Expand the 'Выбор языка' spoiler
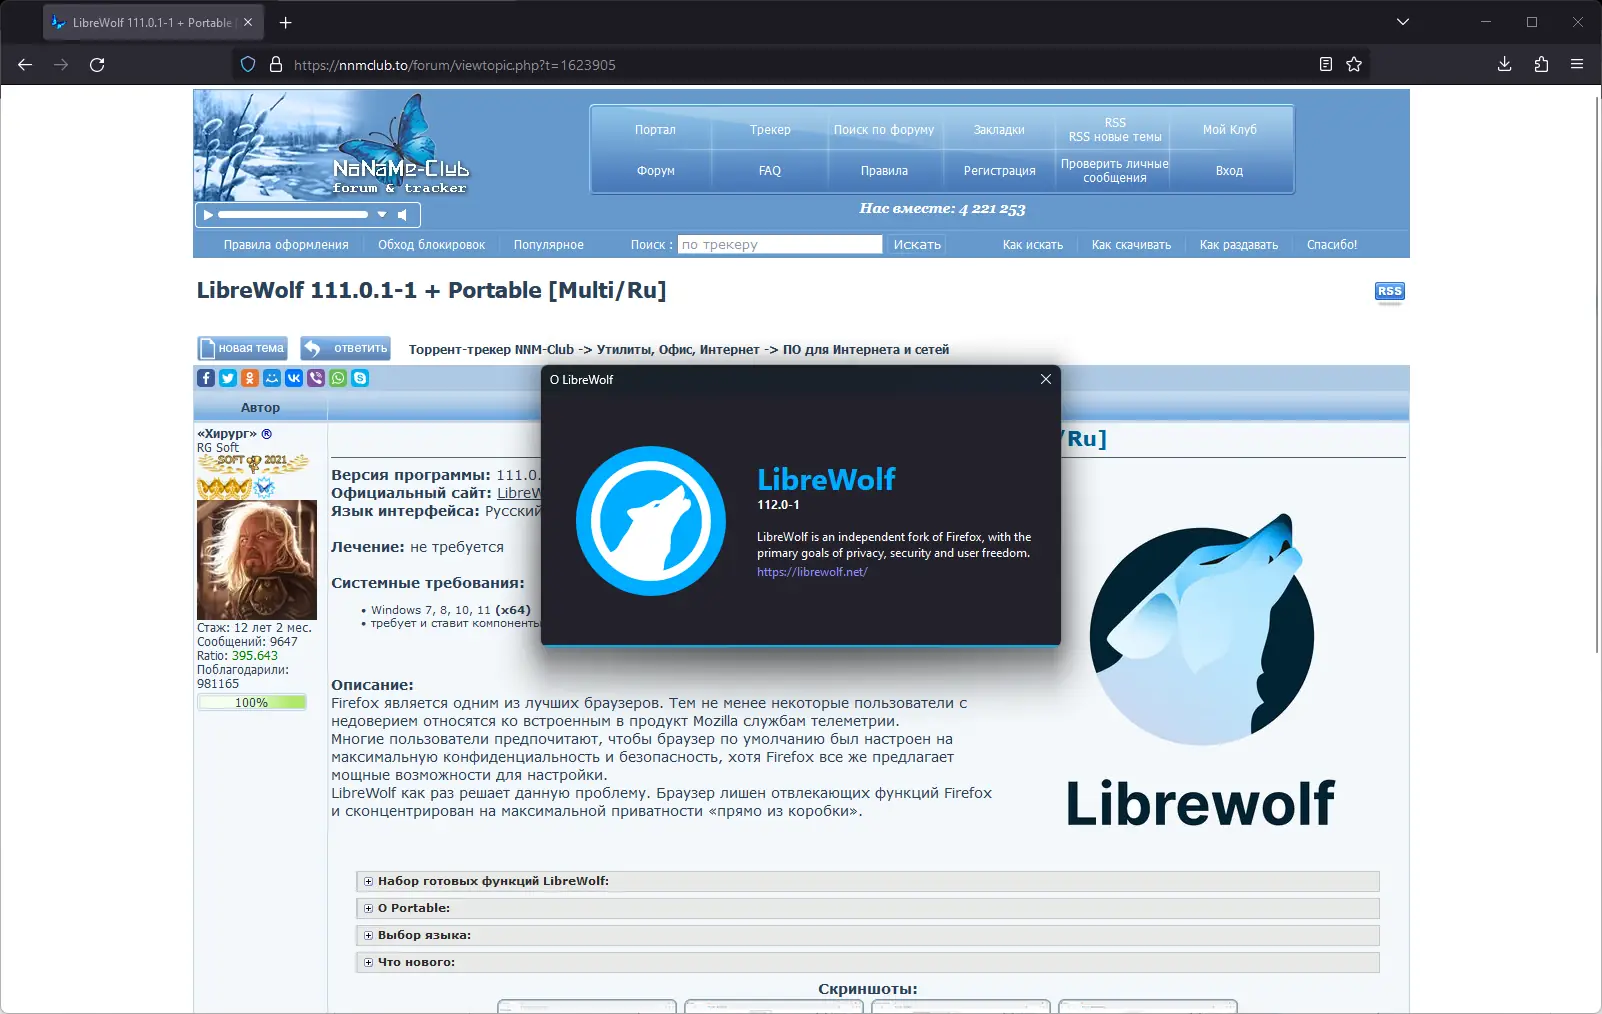 click(x=868, y=935)
